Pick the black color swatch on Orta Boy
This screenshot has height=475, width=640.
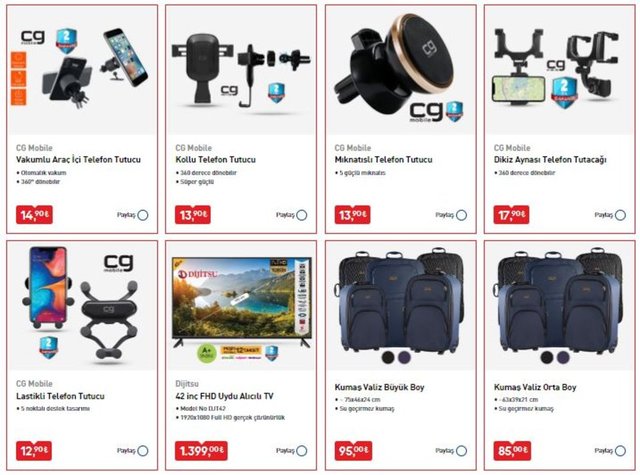click(x=547, y=357)
